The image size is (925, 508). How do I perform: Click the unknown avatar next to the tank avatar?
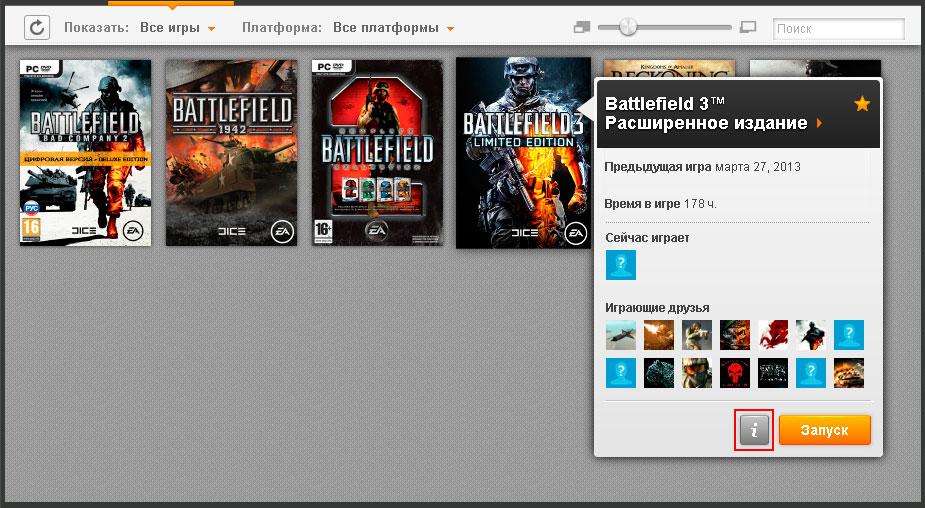pos(811,373)
